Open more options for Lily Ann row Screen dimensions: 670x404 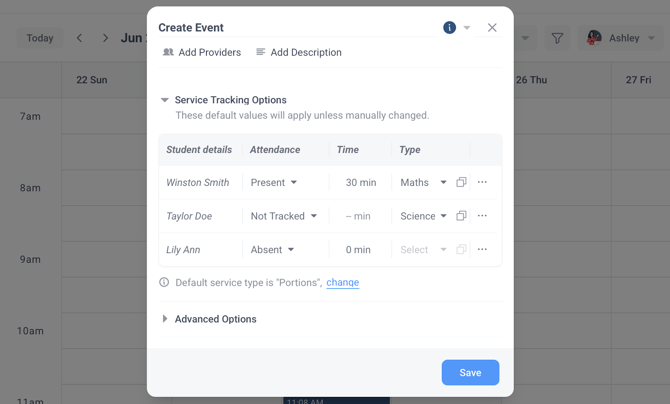pos(482,250)
